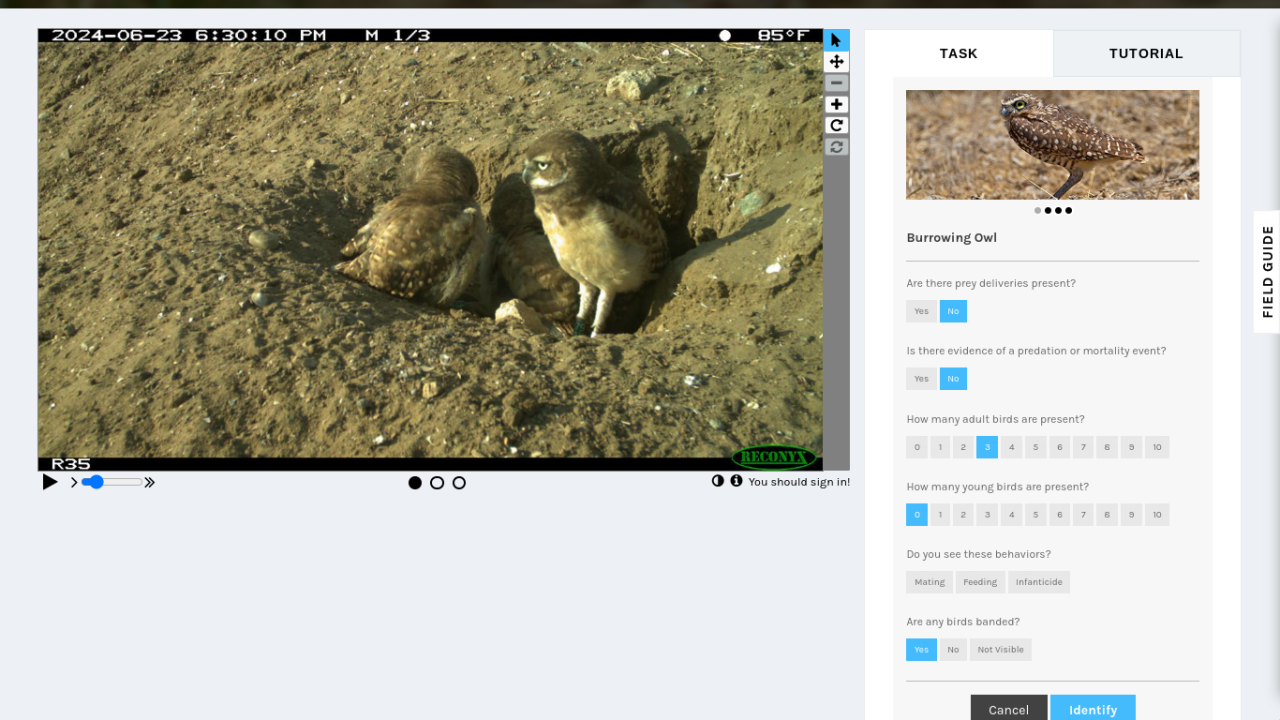Set young birds count to 9

[x=1131, y=515]
